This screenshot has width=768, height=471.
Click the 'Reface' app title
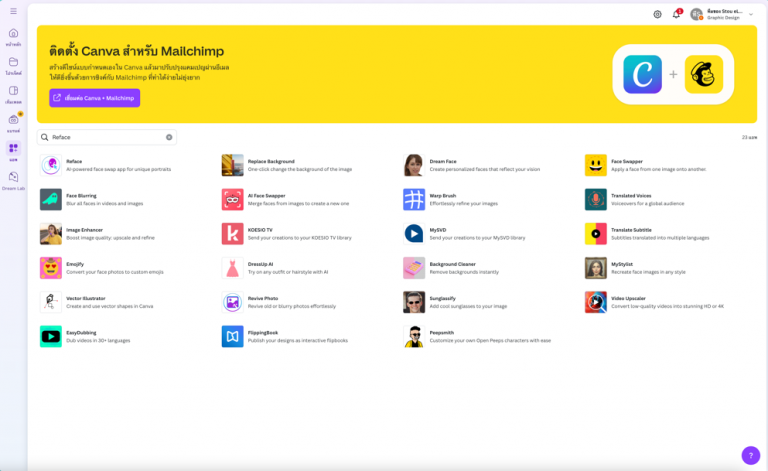pyautogui.click(x=74, y=162)
